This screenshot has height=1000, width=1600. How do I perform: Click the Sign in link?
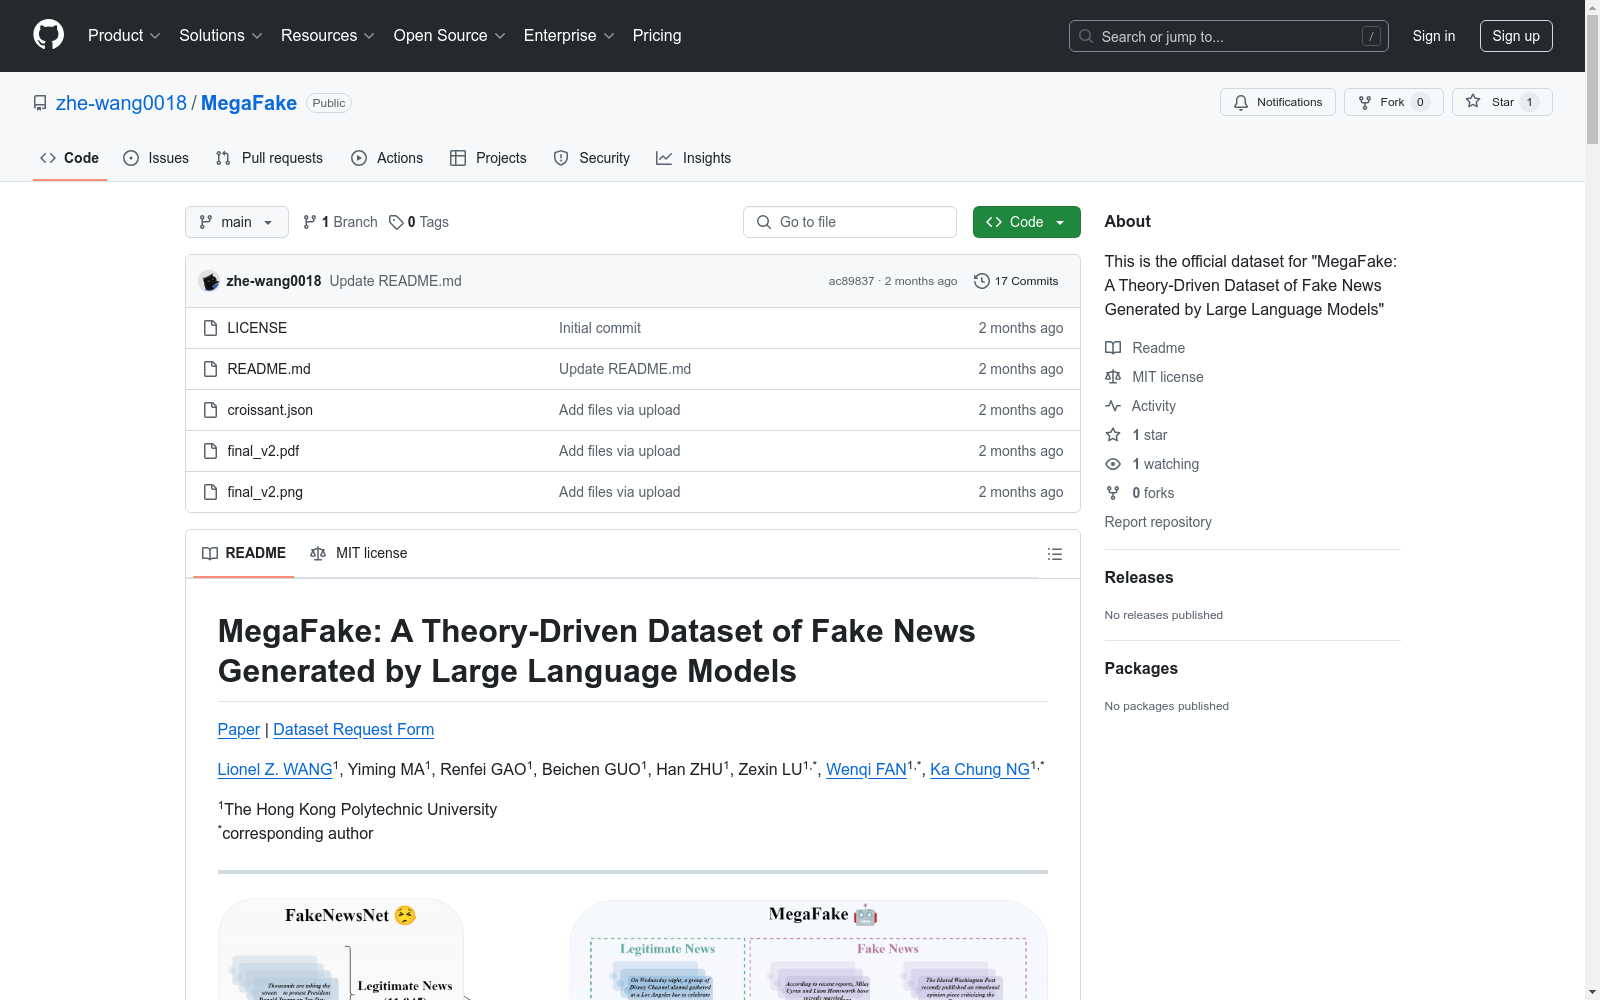(1434, 36)
